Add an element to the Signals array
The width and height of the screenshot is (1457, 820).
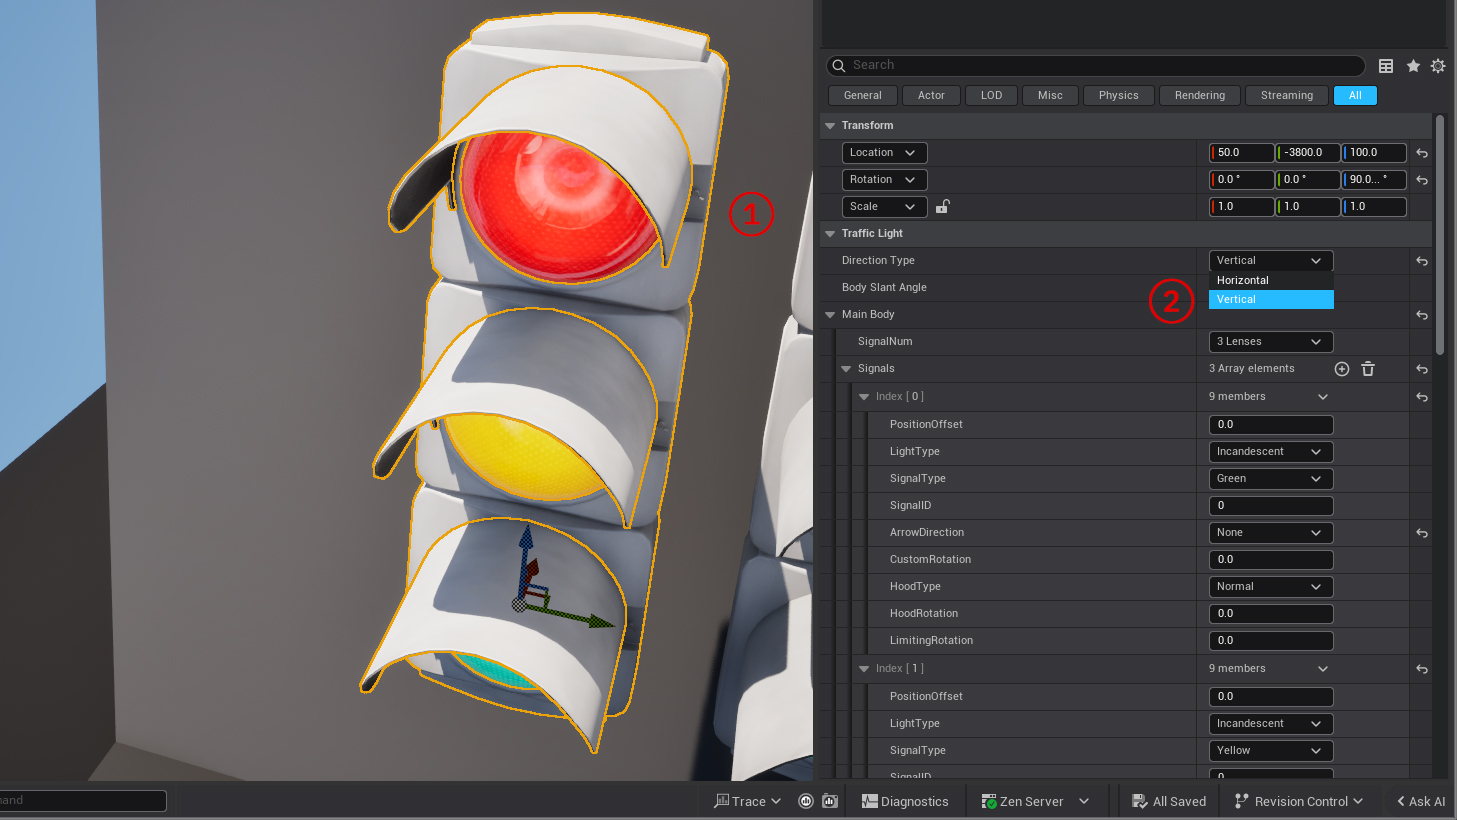pos(1342,369)
